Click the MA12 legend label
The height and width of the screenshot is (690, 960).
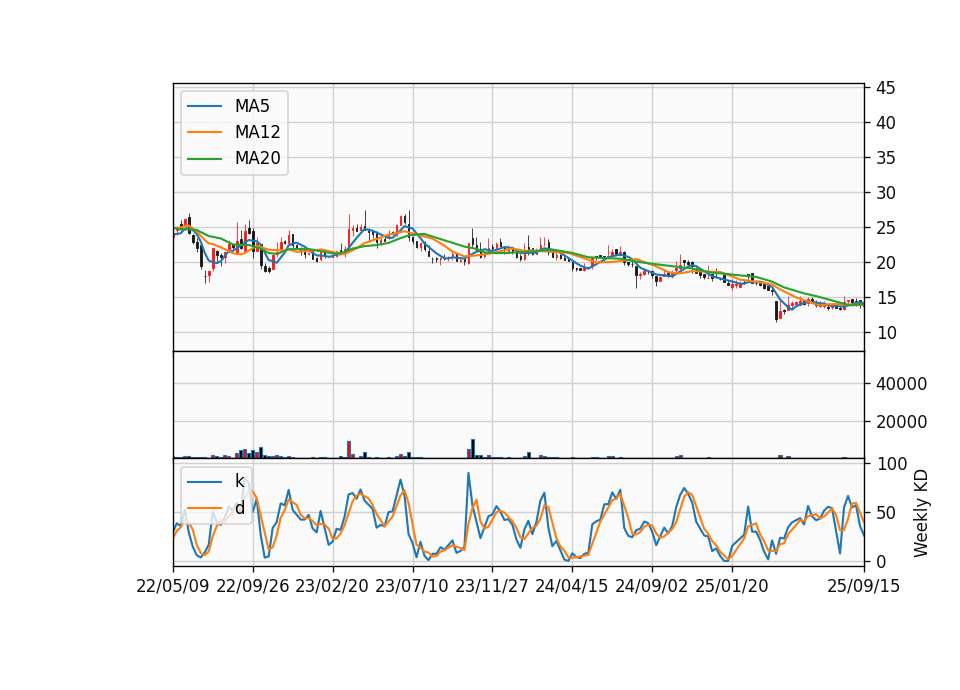(257, 132)
